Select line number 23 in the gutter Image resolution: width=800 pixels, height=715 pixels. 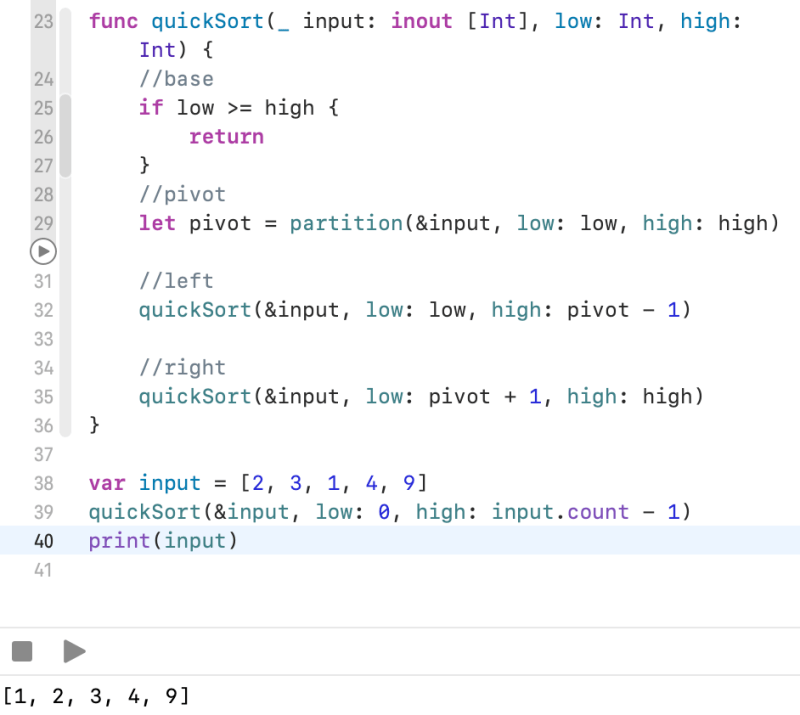[43, 20]
